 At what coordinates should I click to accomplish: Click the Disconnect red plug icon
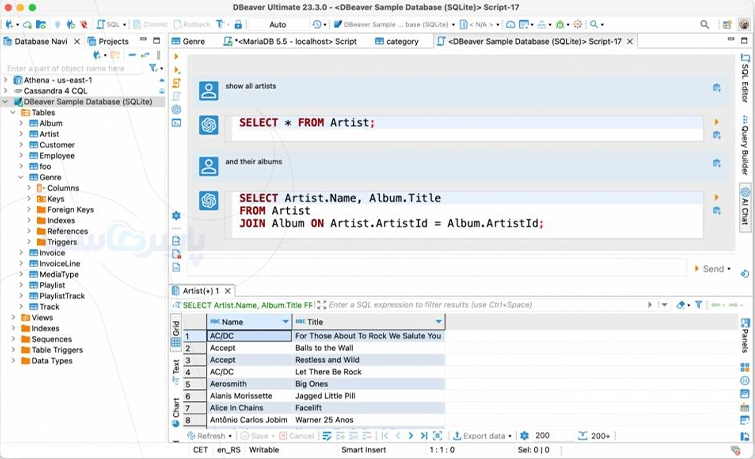coord(84,24)
